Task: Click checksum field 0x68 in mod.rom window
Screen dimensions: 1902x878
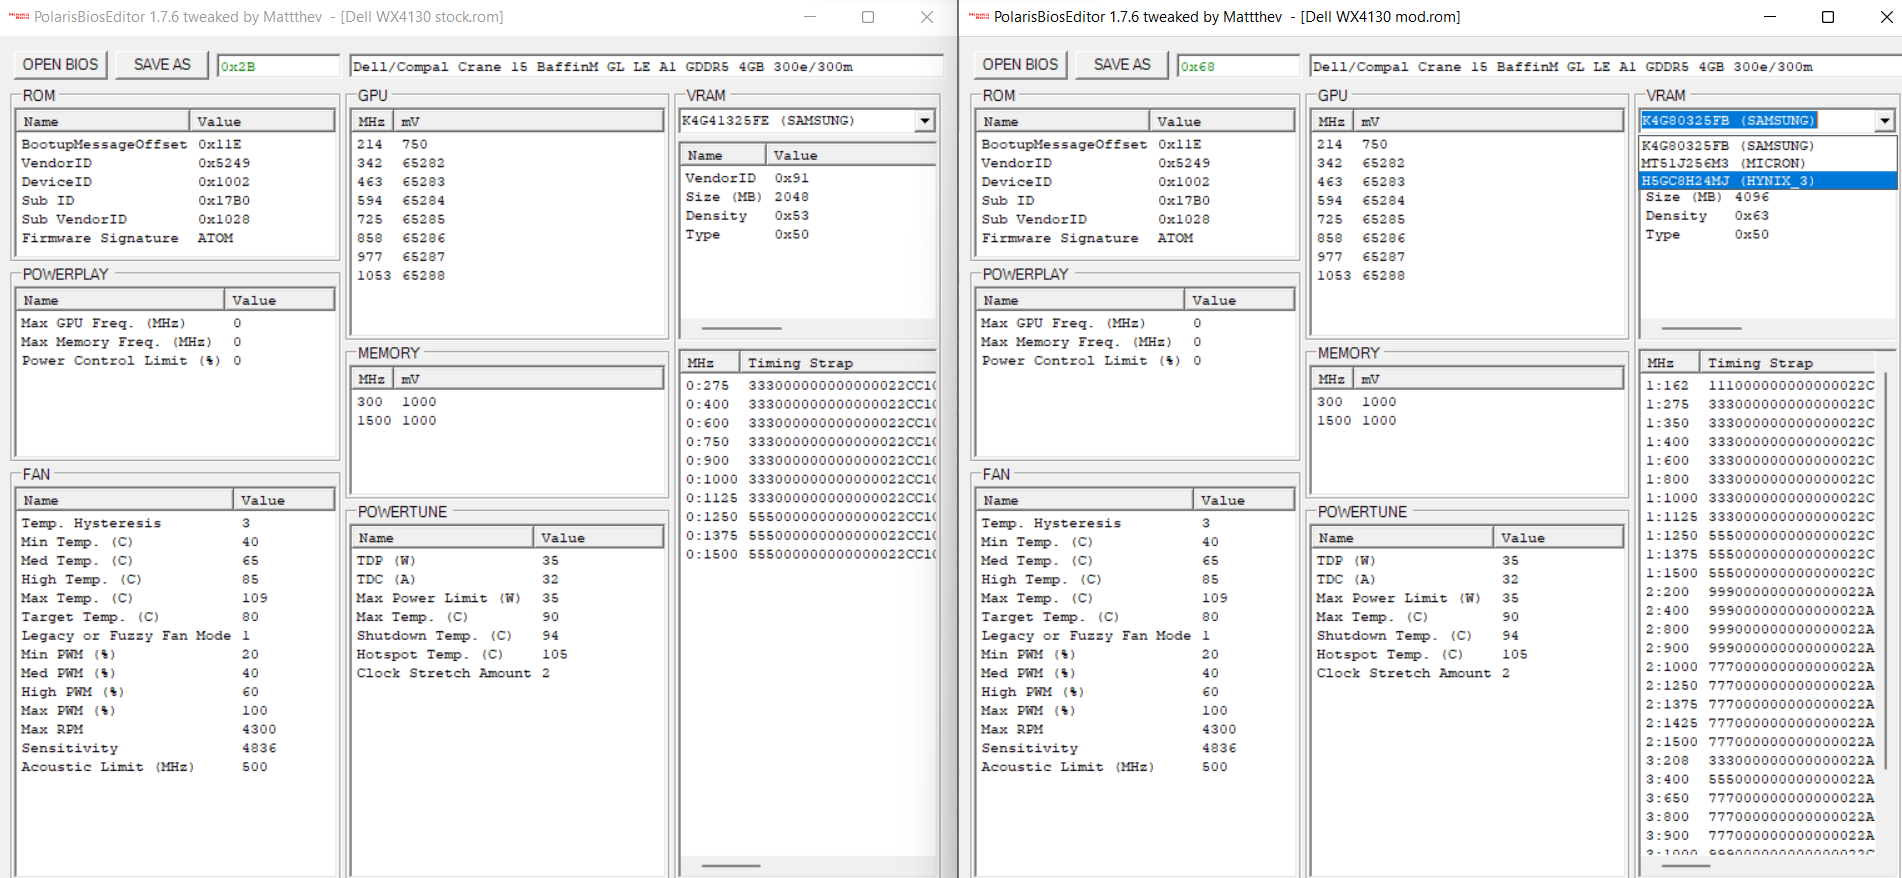Action: tap(1239, 66)
